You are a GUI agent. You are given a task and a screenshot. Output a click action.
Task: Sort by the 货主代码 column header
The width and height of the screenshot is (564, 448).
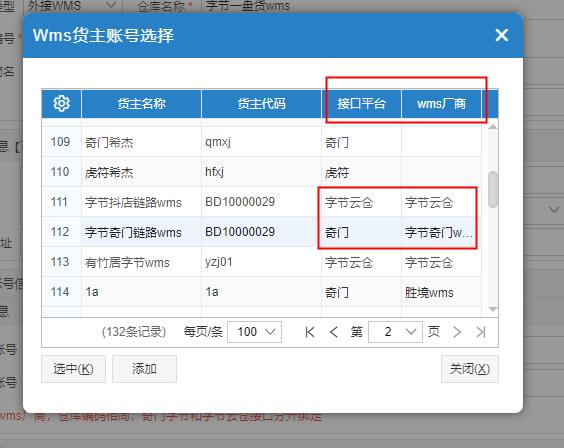261,104
